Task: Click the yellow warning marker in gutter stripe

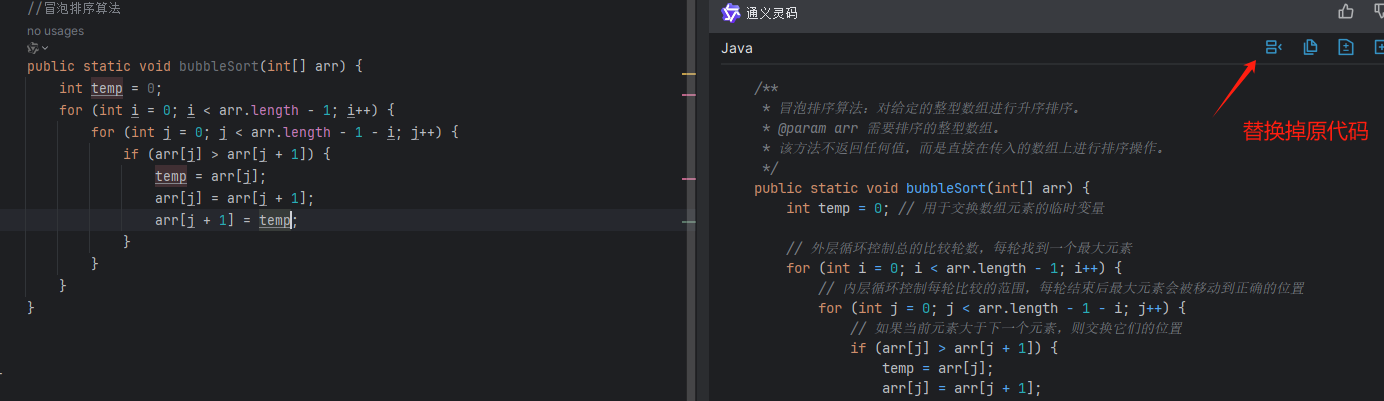Action: (688, 74)
